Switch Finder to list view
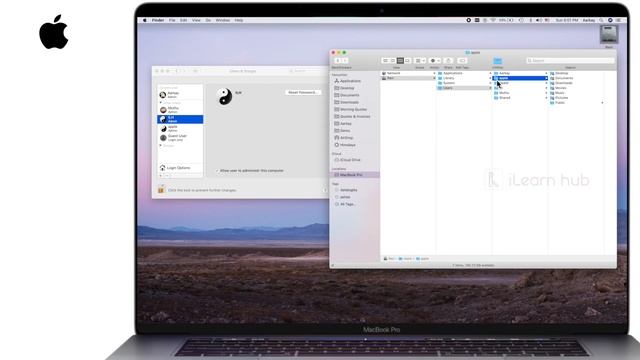 pos(393,60)
